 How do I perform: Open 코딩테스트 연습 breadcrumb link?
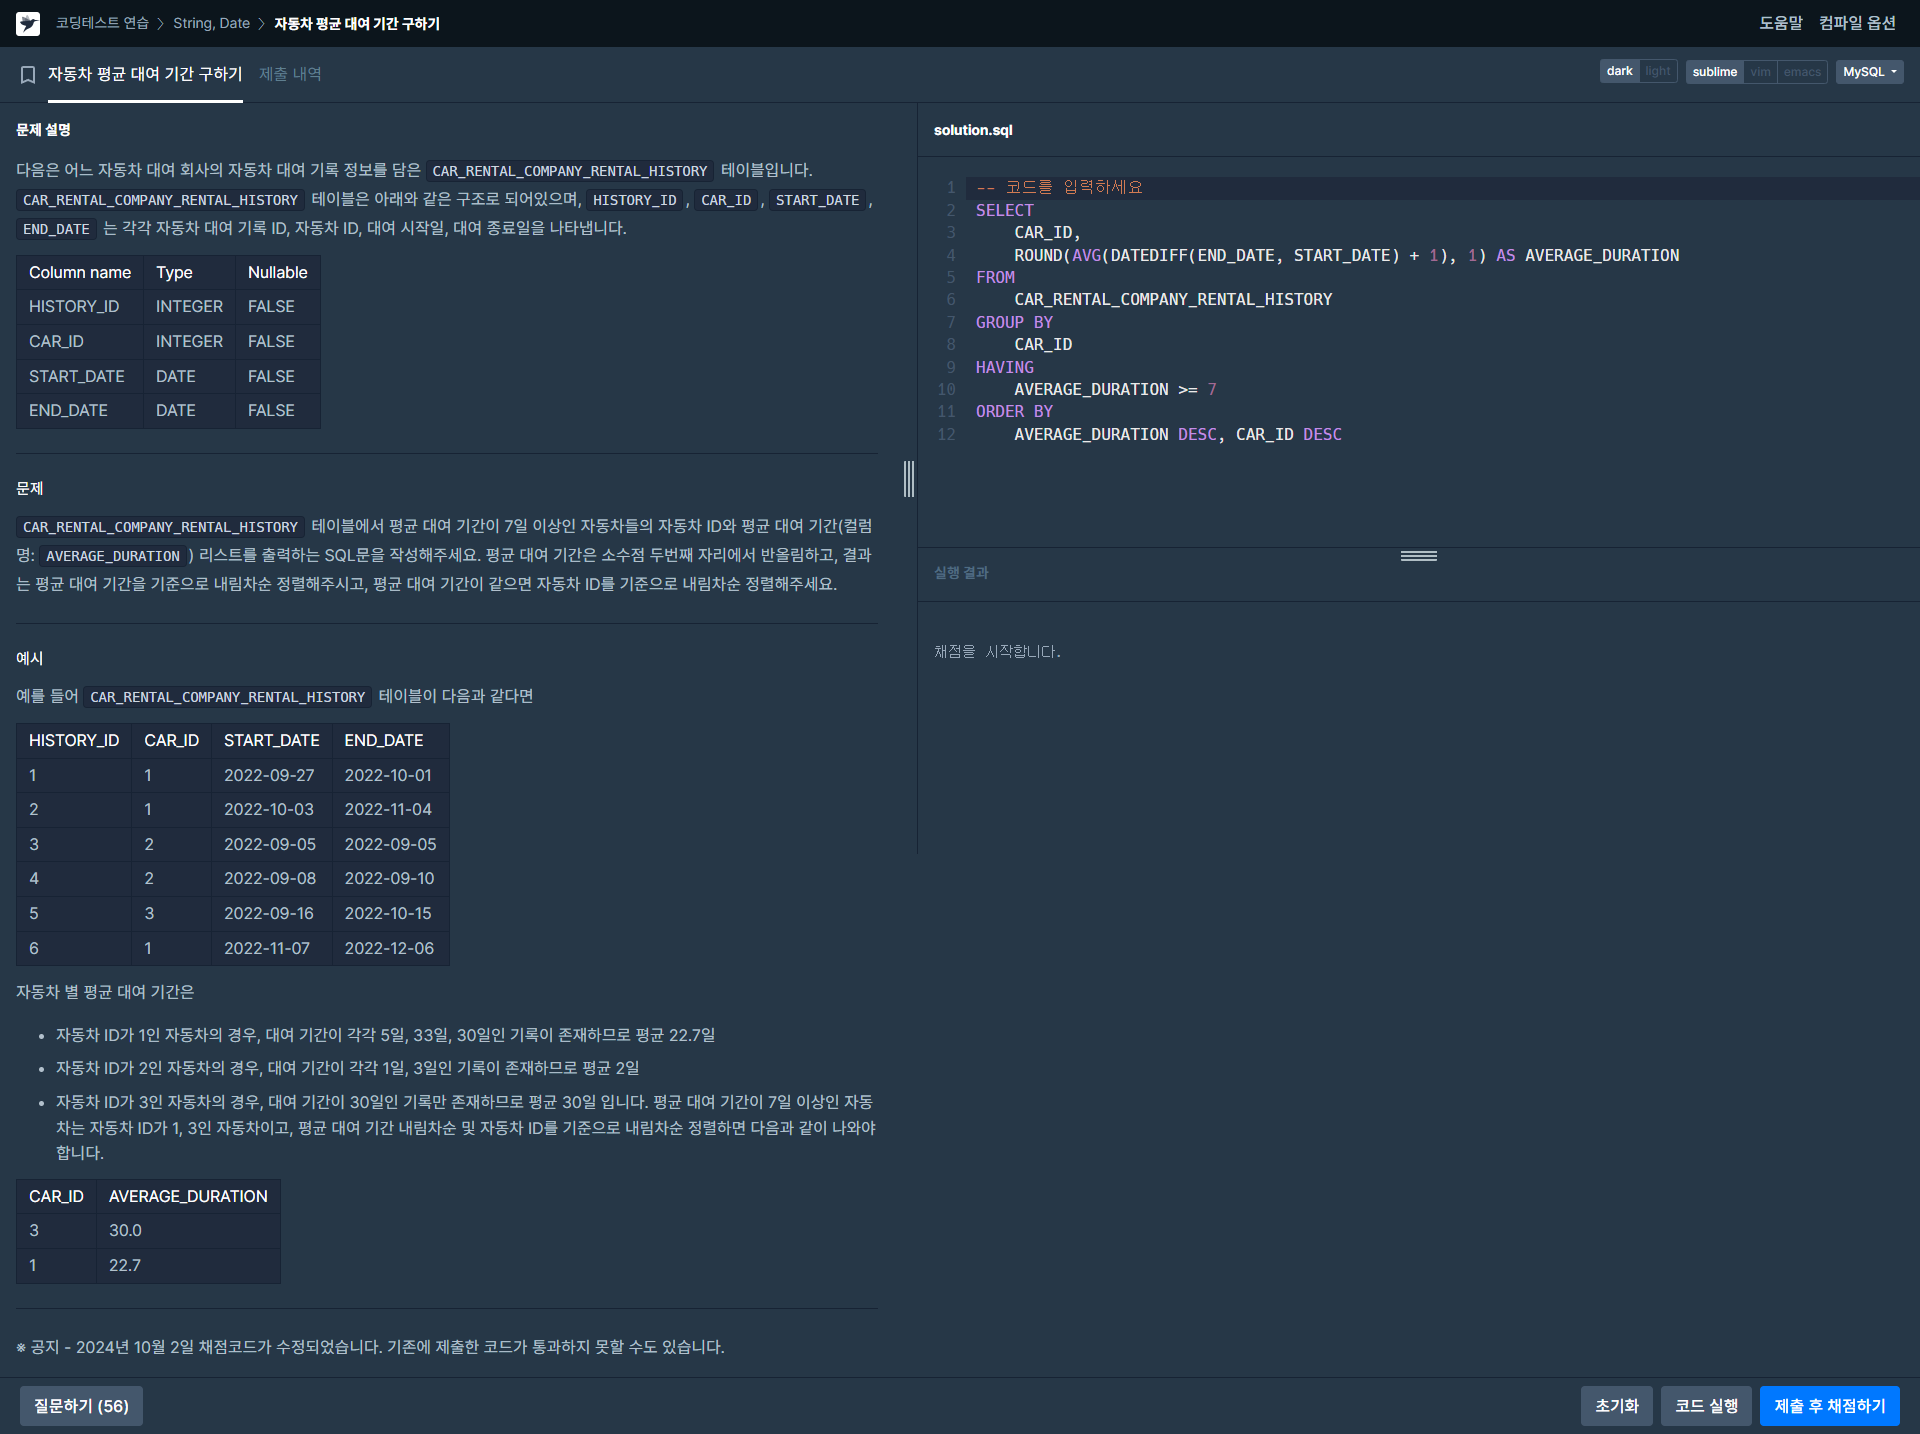pyautogui.click(x=102, y=23)
